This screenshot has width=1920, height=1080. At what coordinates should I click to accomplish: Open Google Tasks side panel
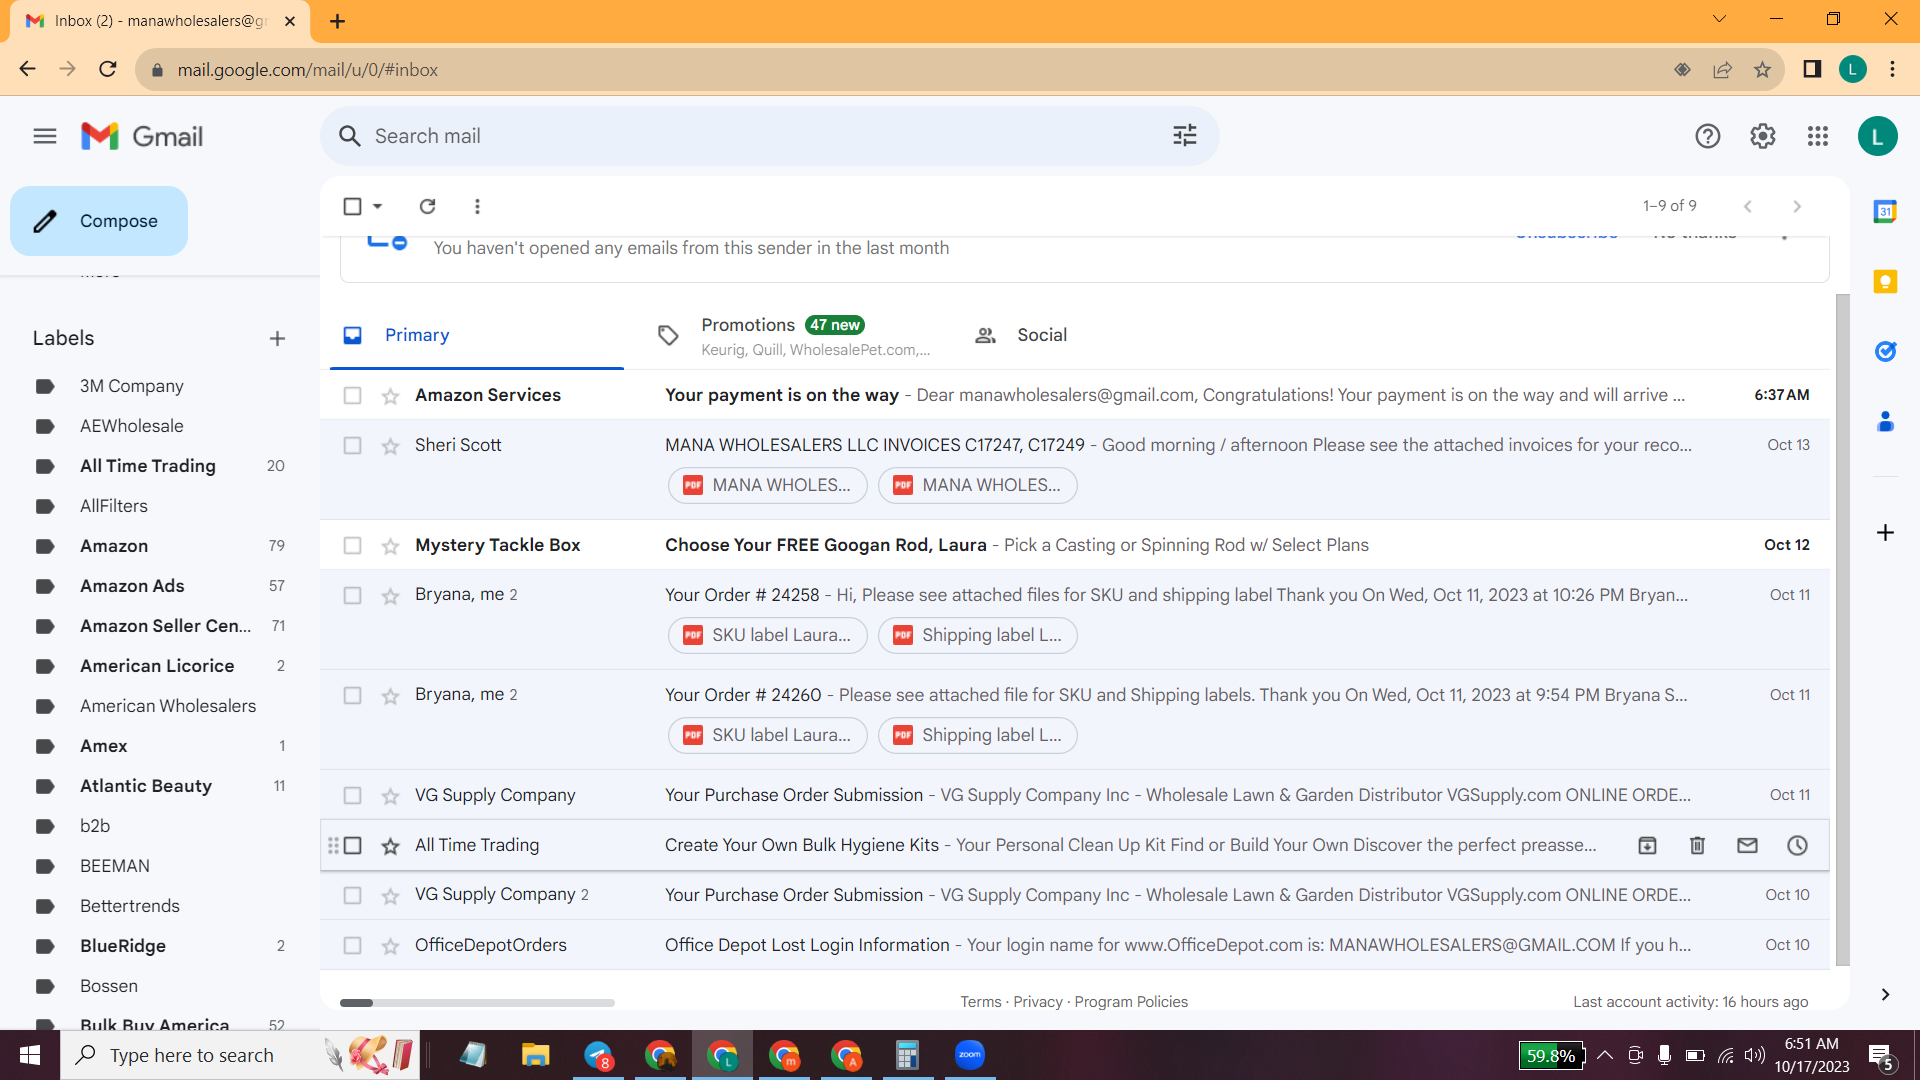pyautogui.click(x=1885, y=351)
